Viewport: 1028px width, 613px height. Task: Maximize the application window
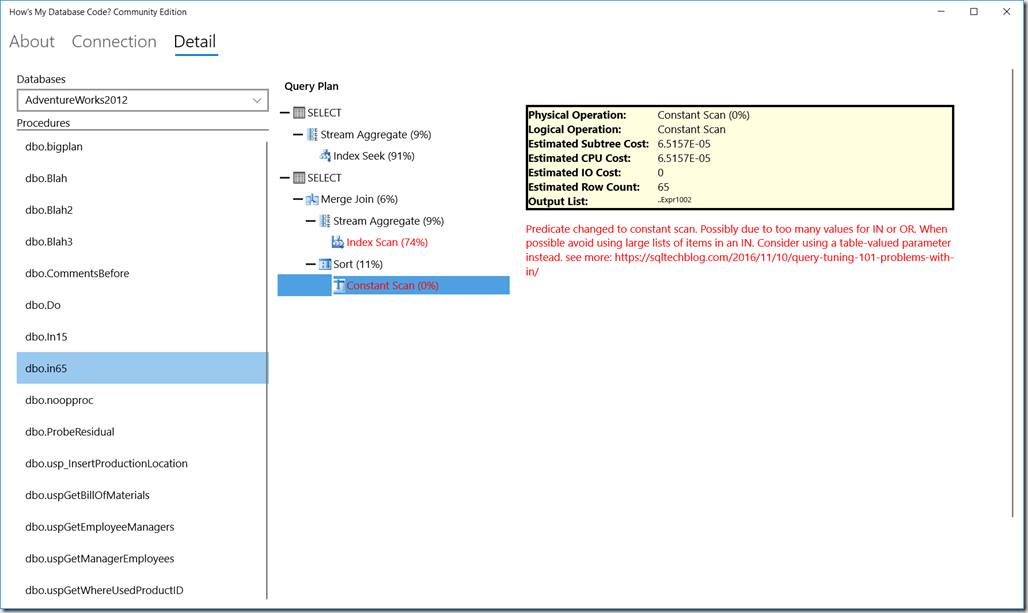point(974,12)
